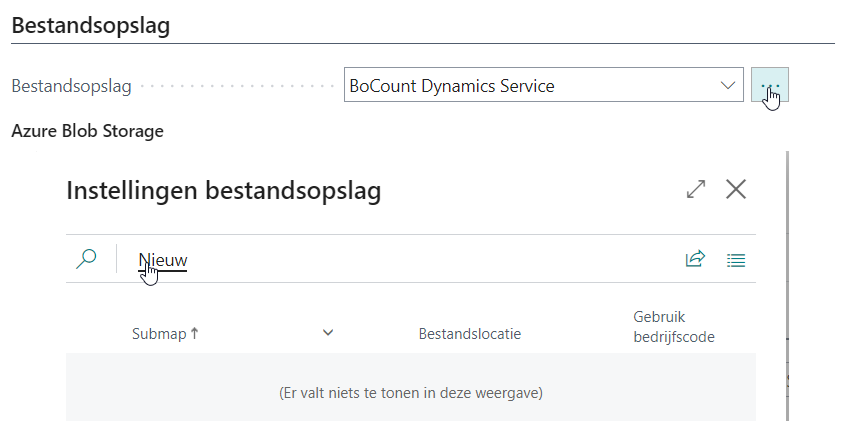Sort by the Submap column header
The width and height of the screenshot is (843, 429).
click(x=159, y=334)
